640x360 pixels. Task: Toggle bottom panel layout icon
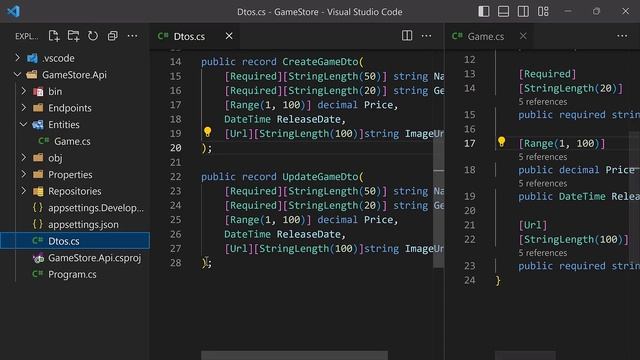click(x=503, y=11)
